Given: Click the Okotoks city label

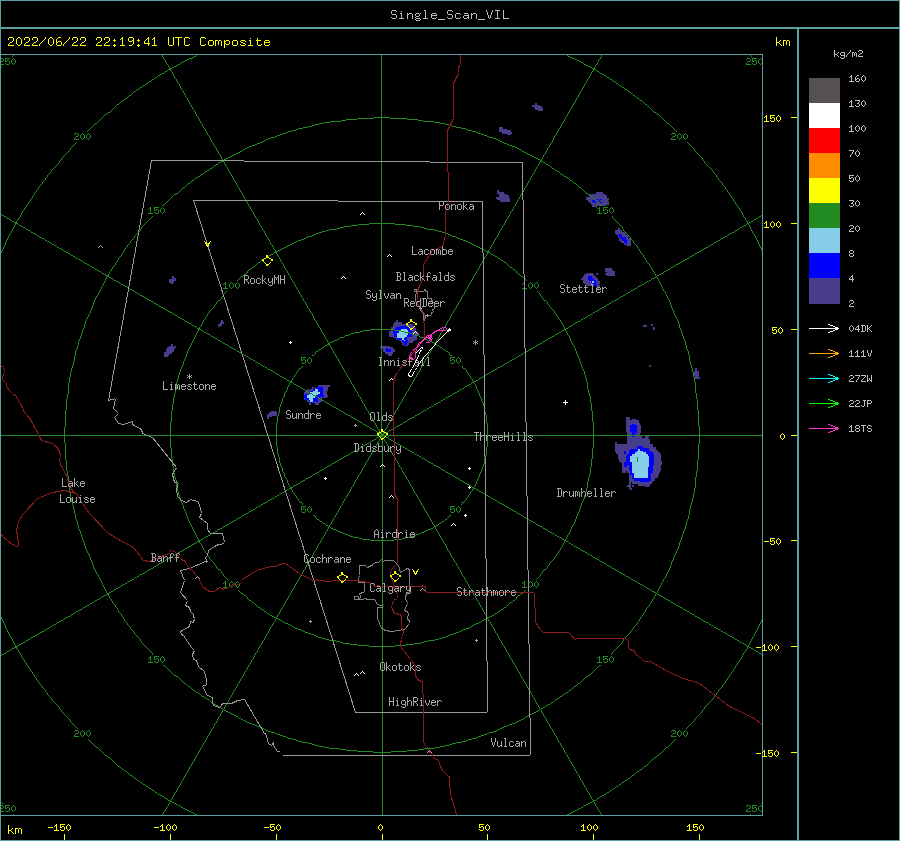Looking at the screenshot, I should pyautogui.click(x=400, y=667).
